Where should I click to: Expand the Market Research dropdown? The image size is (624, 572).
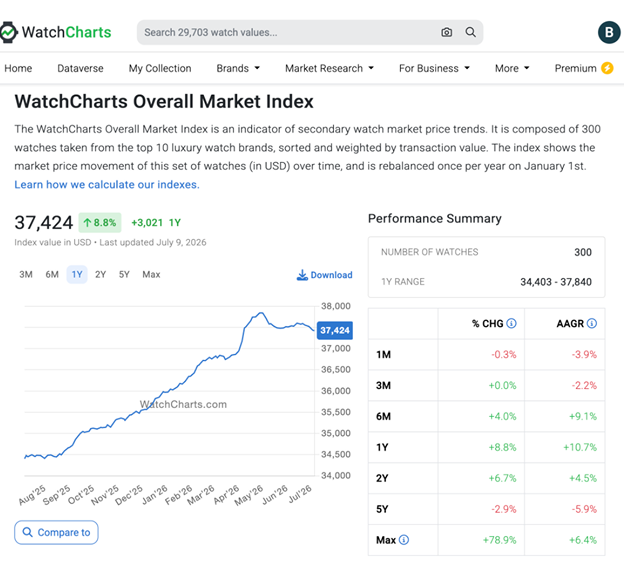330,68
